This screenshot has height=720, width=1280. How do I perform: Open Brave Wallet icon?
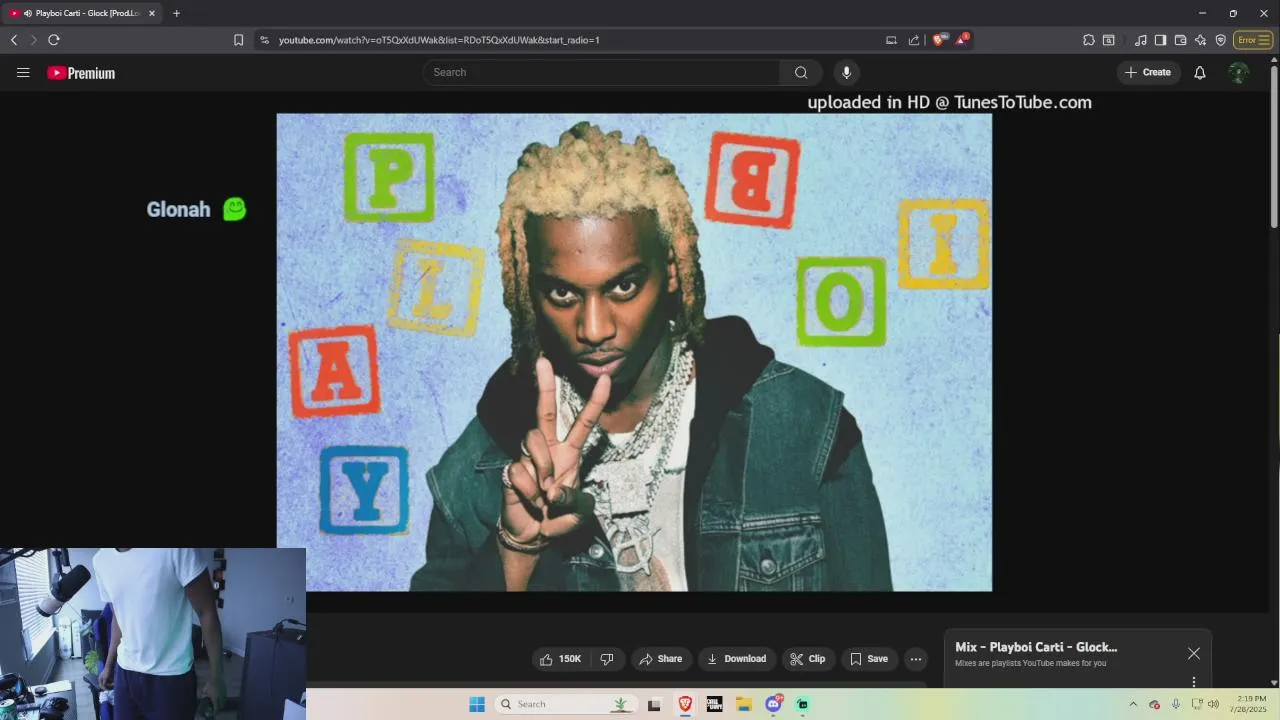pos(1181,40)
